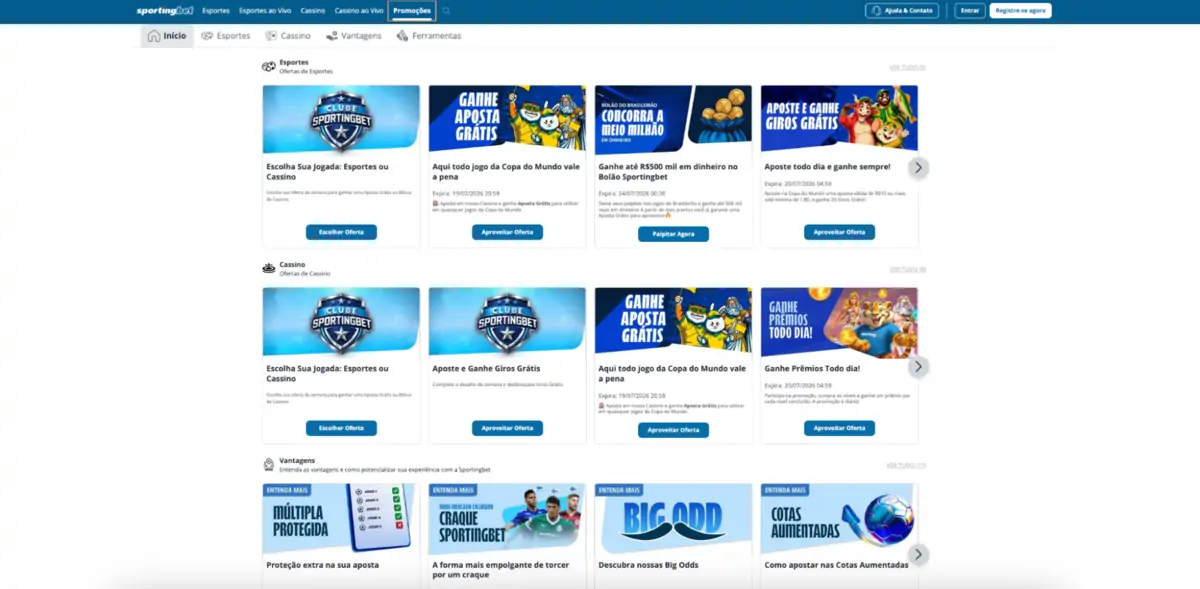The image size is (1200, 589).
Task: Select the Início home tab
Action: [x=167, y=36]
